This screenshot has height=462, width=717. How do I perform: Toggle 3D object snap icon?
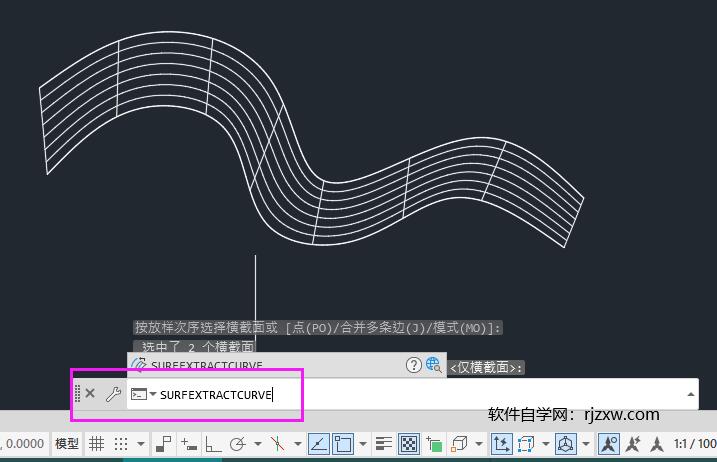tap(459, 443)
